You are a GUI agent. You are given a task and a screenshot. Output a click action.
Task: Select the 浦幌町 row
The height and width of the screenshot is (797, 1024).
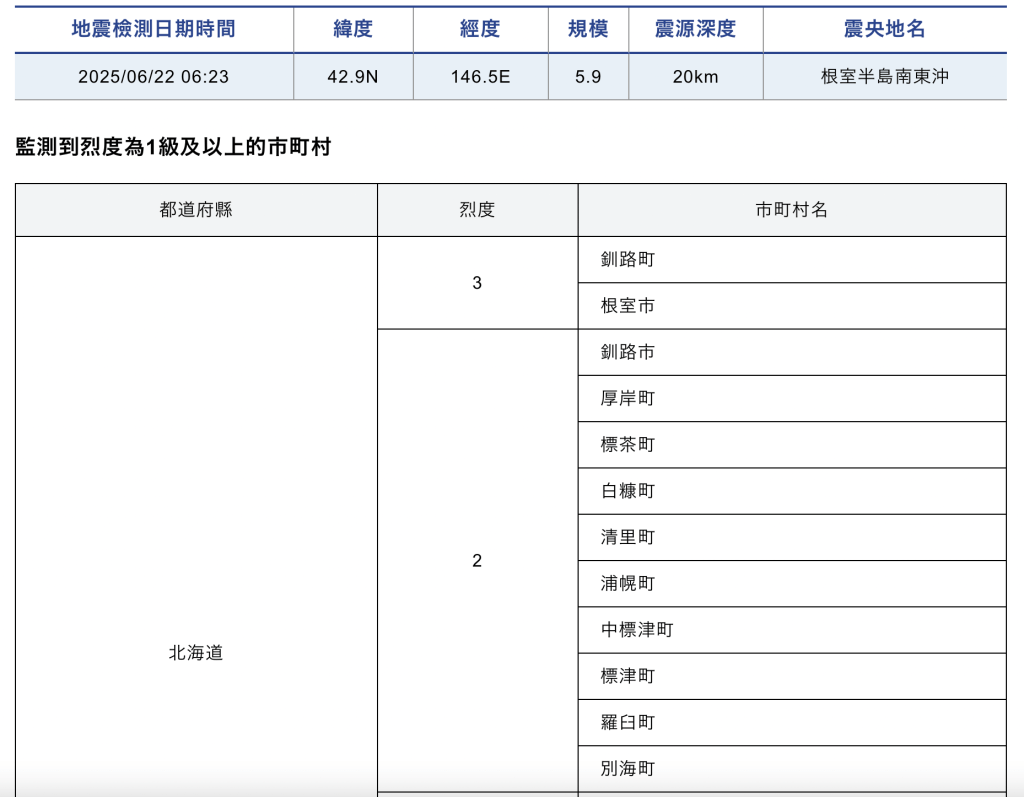pos(792,584)
